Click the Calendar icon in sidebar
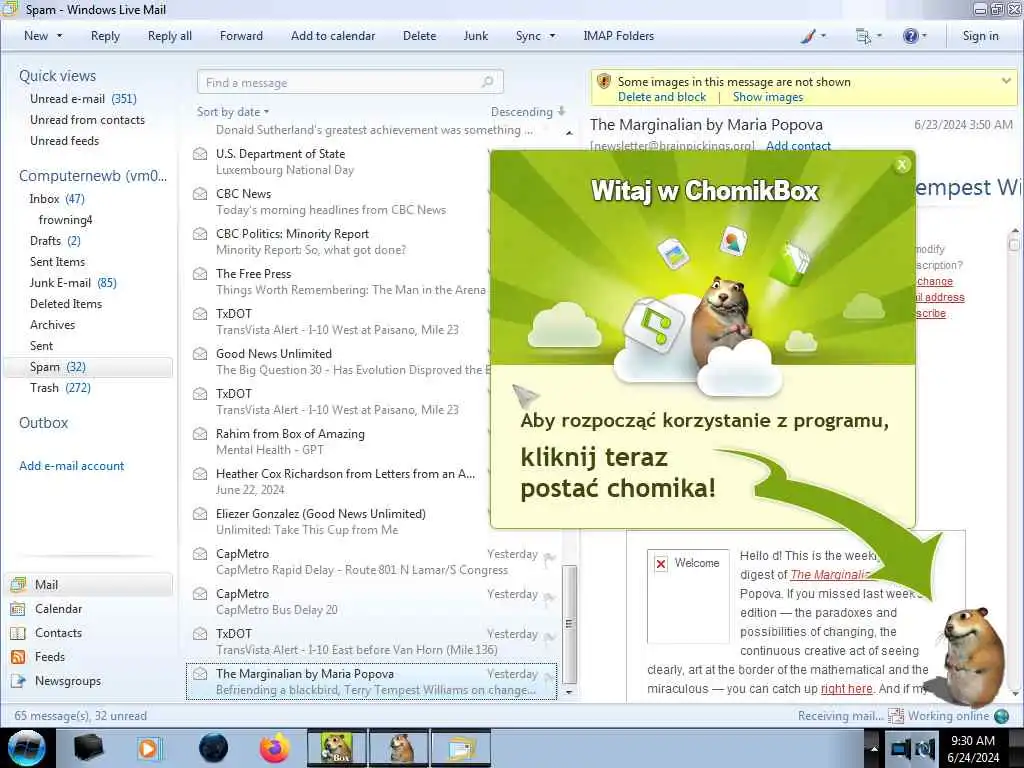Screen dimensions: 1024x768 tap(18, 609)
